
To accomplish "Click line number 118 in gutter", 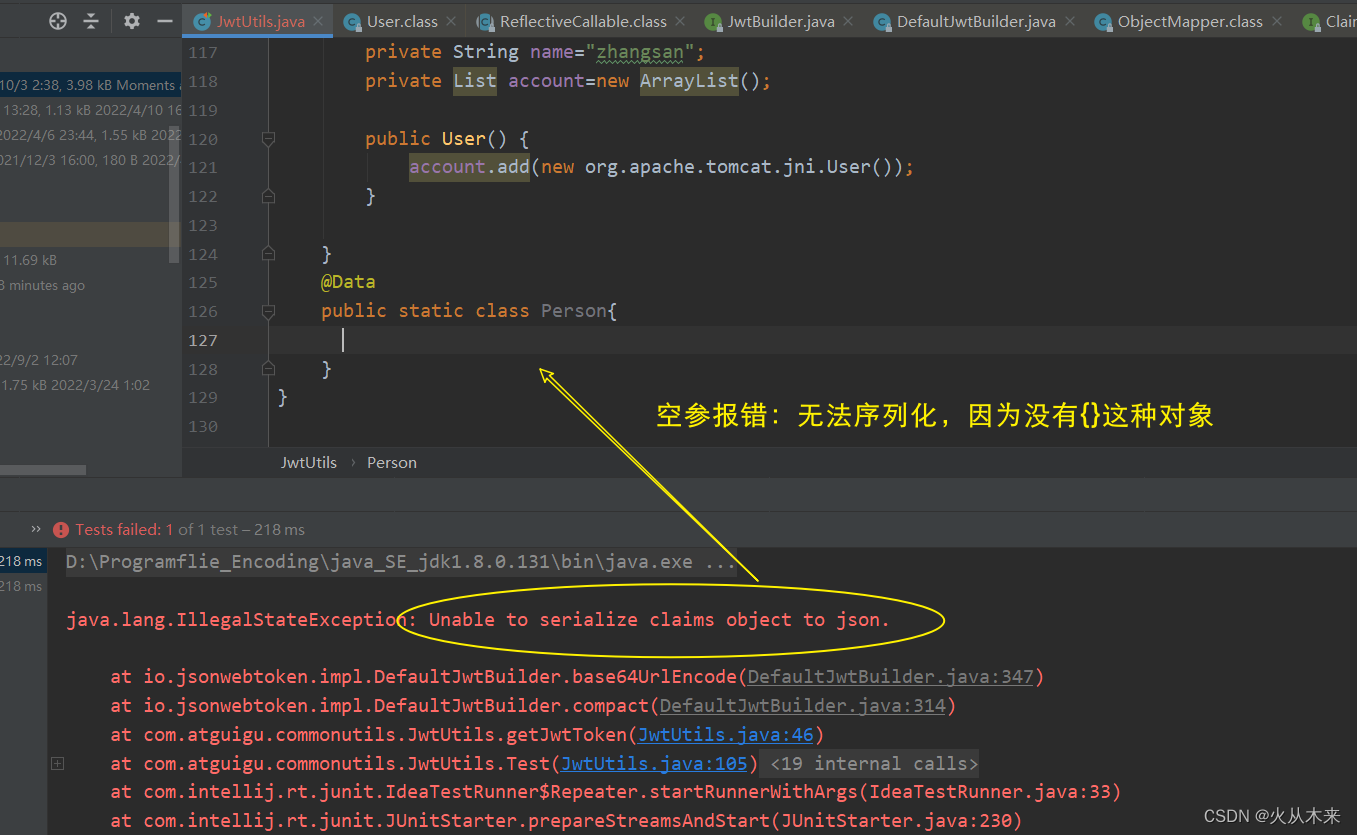I will tap(203, 81).
